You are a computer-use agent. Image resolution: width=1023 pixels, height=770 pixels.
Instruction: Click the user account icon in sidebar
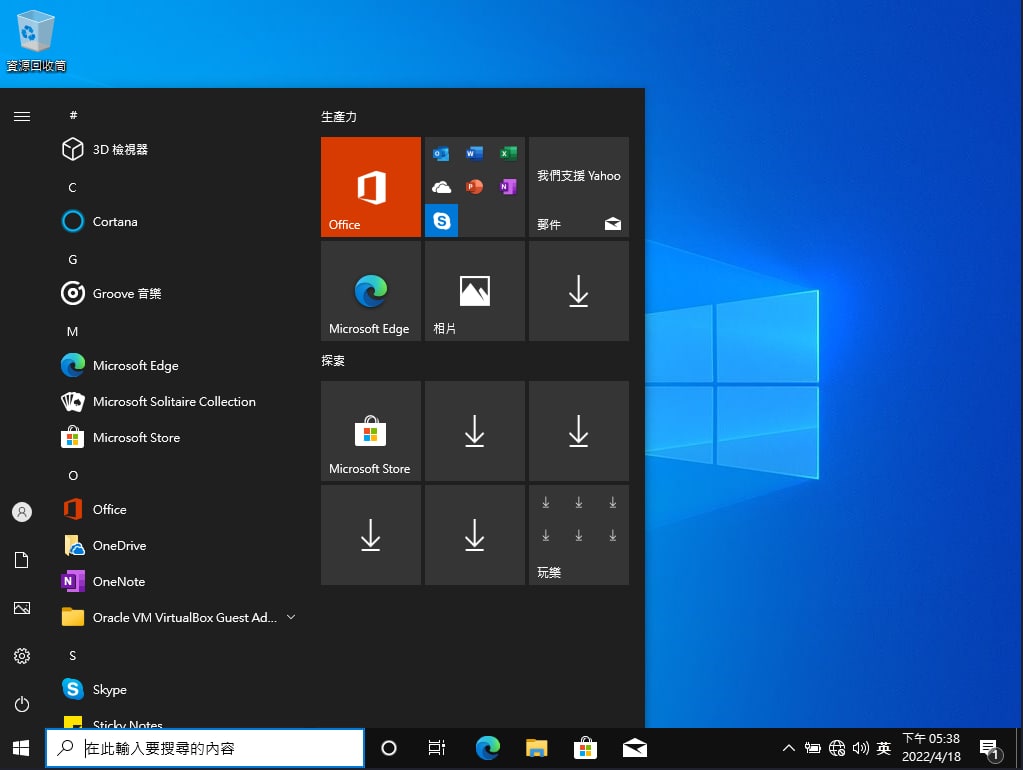(x=22, y=512)
